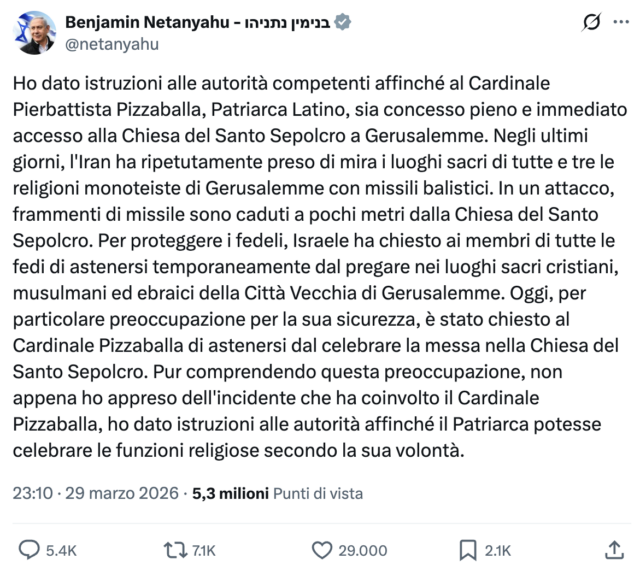Click the 2.1K bookmarks count
Screen dimensions: 640x571
click(x=497, y=548)
